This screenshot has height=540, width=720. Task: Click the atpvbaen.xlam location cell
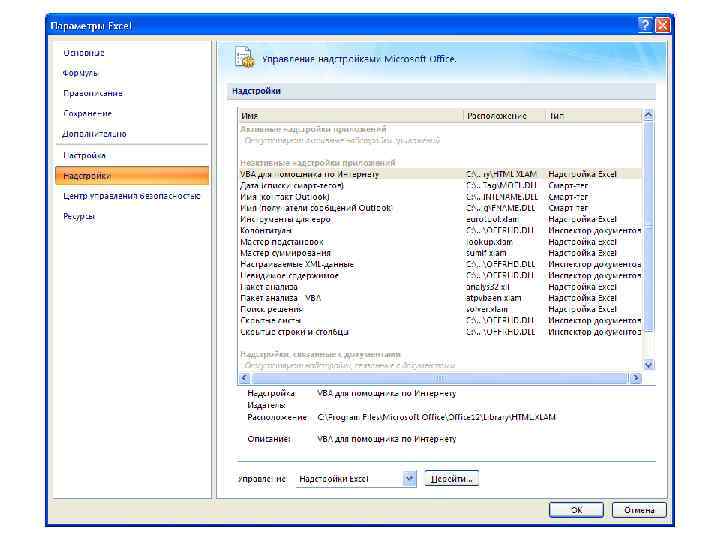(494, 298)
